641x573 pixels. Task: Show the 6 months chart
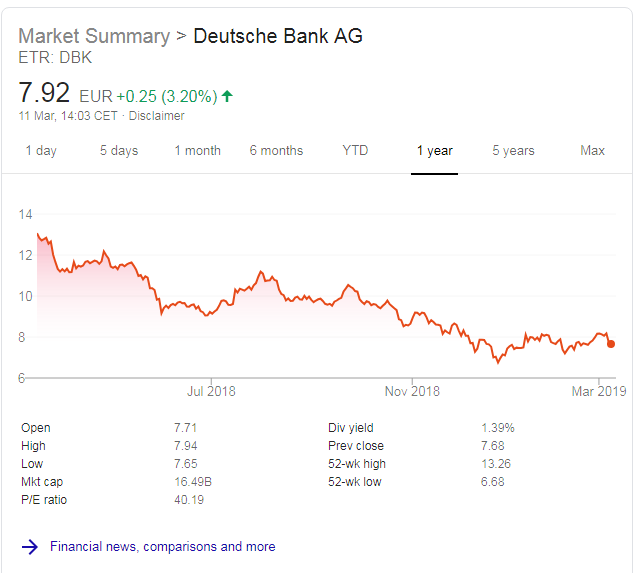[x=276, y=151]
